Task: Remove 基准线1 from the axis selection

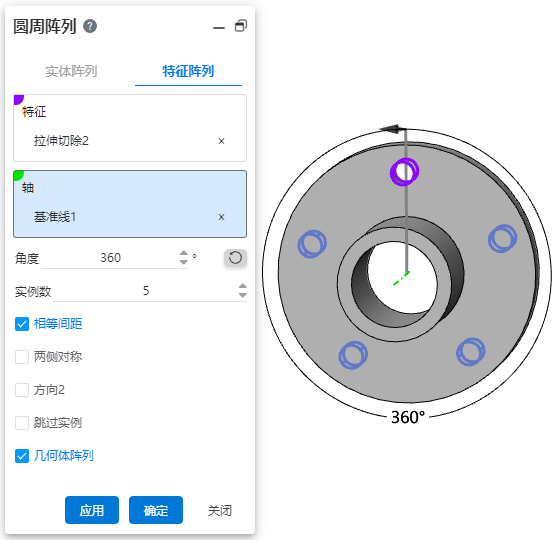Action: (x=221, y=217)
